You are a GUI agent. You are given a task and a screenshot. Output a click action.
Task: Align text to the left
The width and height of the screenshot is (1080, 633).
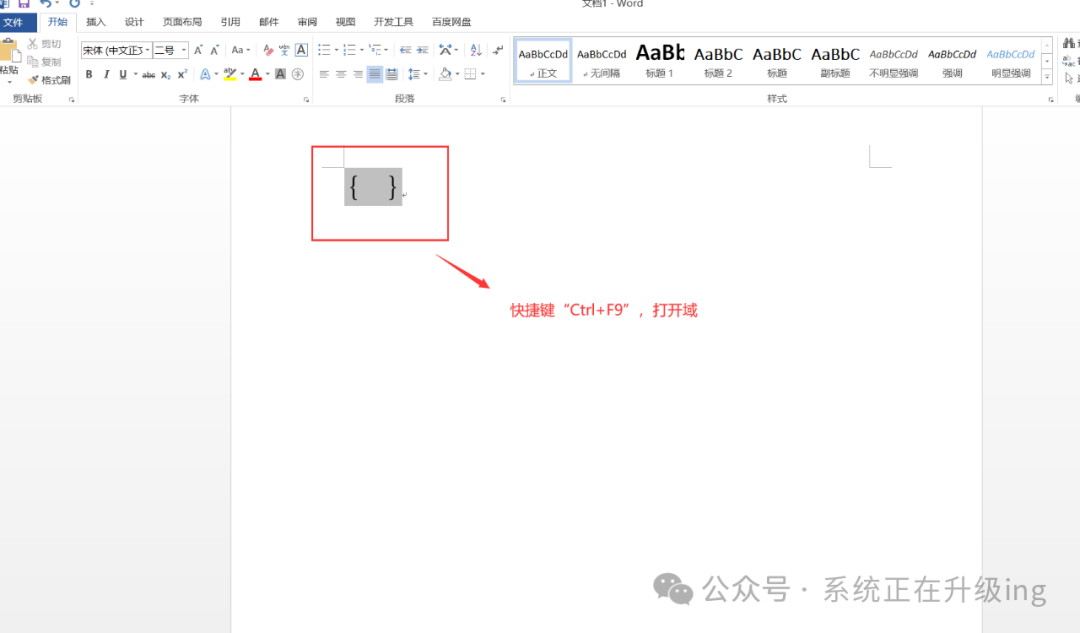pos(324,74)
